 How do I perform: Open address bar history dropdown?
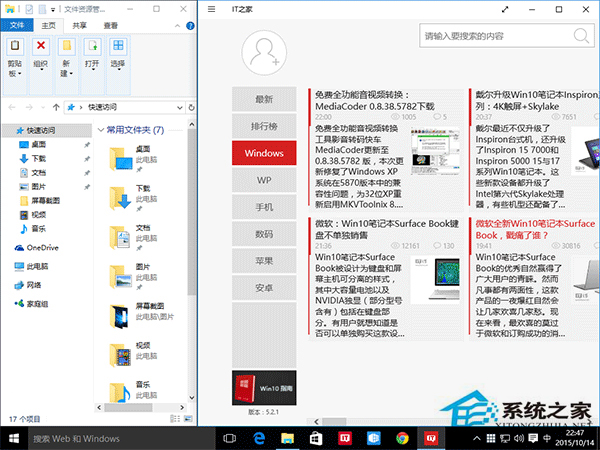pos(179,108)
